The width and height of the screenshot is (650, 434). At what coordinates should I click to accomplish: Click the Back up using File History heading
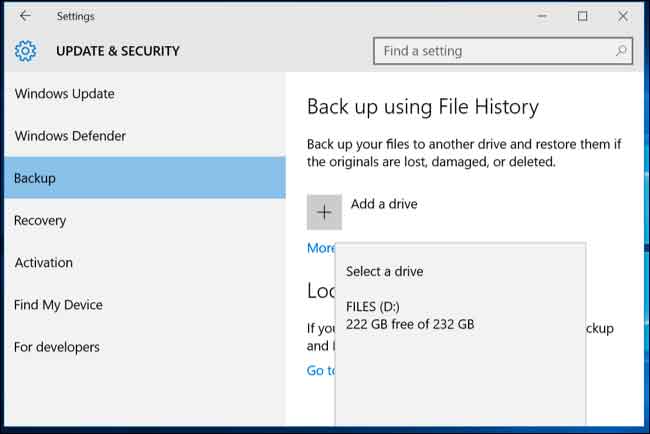click(423, 107)
